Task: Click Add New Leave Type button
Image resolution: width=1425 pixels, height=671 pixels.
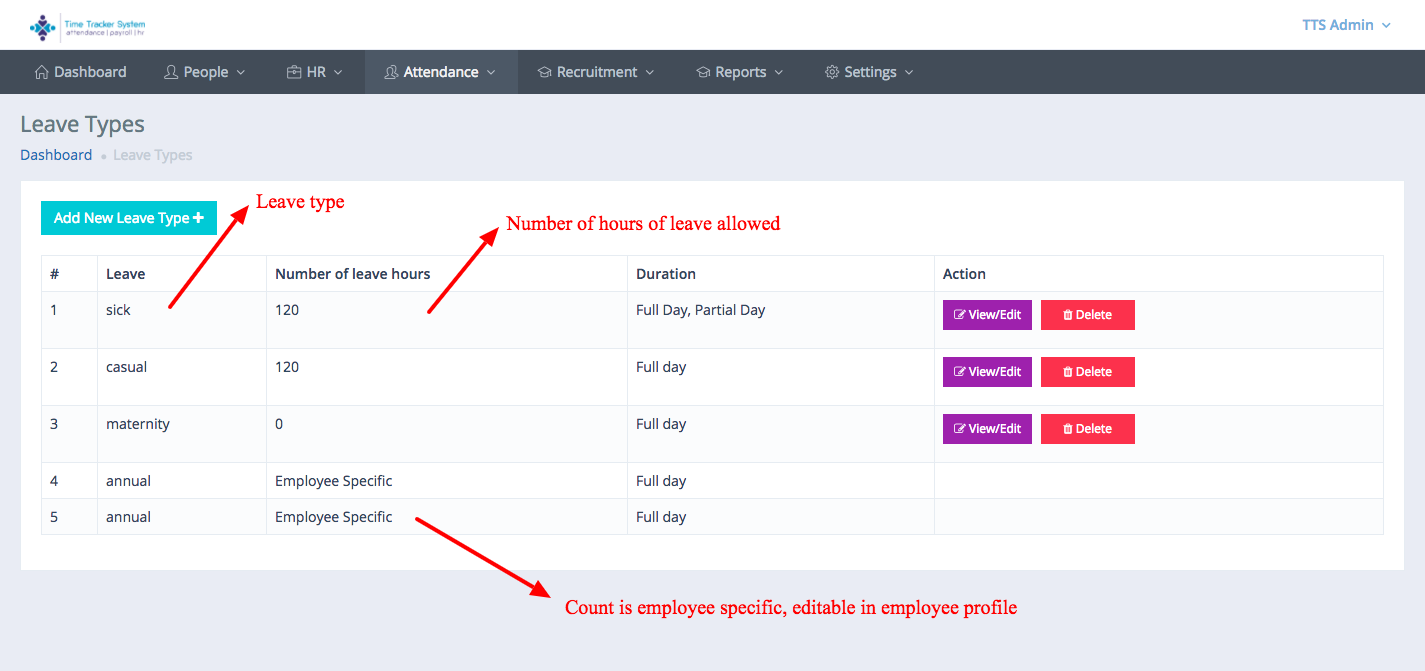Action: click(129, 218)
